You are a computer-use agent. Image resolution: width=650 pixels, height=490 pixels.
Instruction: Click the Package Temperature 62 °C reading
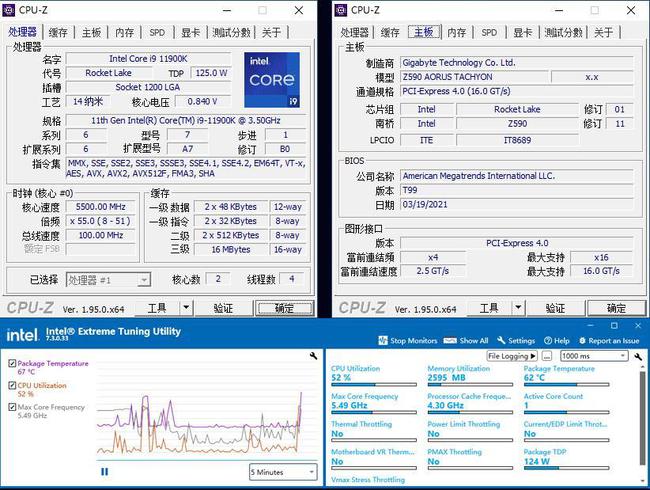(x=534, y=378)
